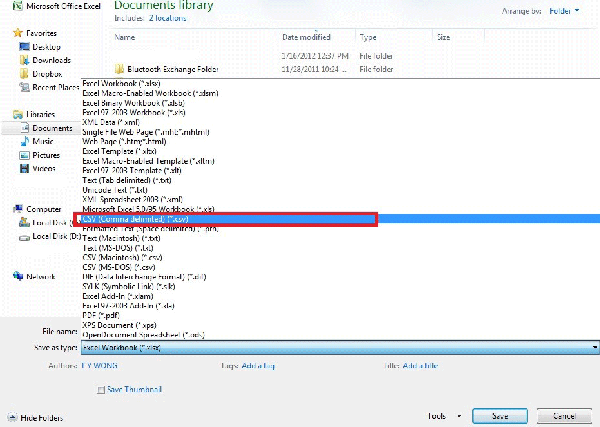Screen dimensions: 600x427
Task: Select the Bluetooth Exchange Folder row name
Action: (x=173, y=69)
